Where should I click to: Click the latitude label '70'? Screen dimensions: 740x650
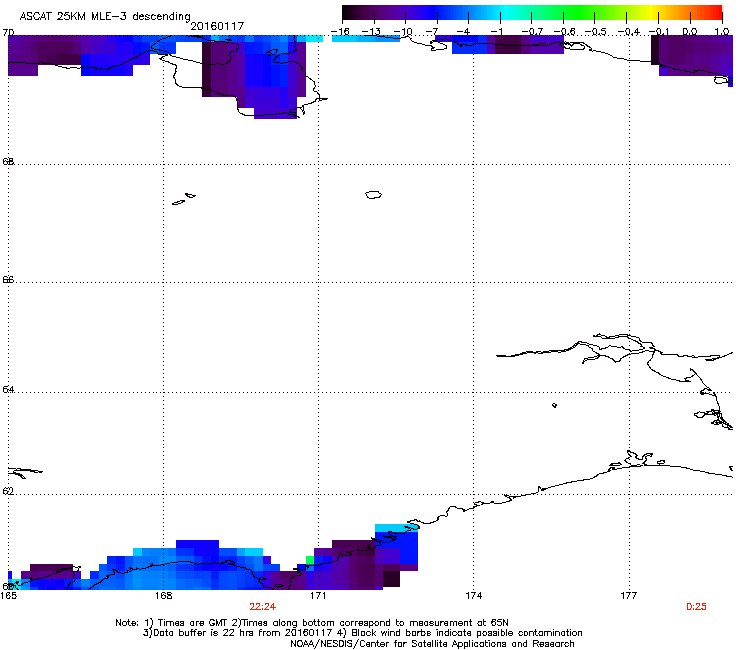[x=8, y=33]
